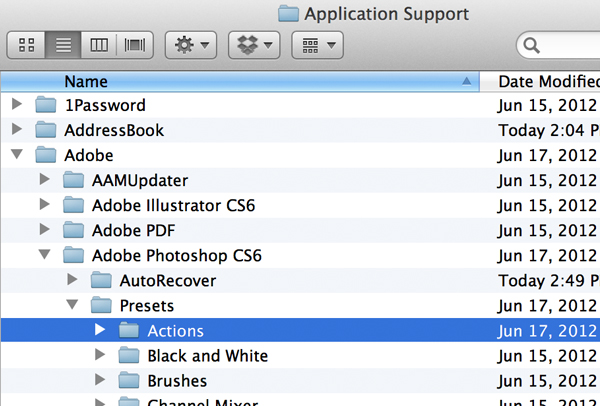Expand the AutoRecover folder

pyautogui.click(x=72, y=279)
